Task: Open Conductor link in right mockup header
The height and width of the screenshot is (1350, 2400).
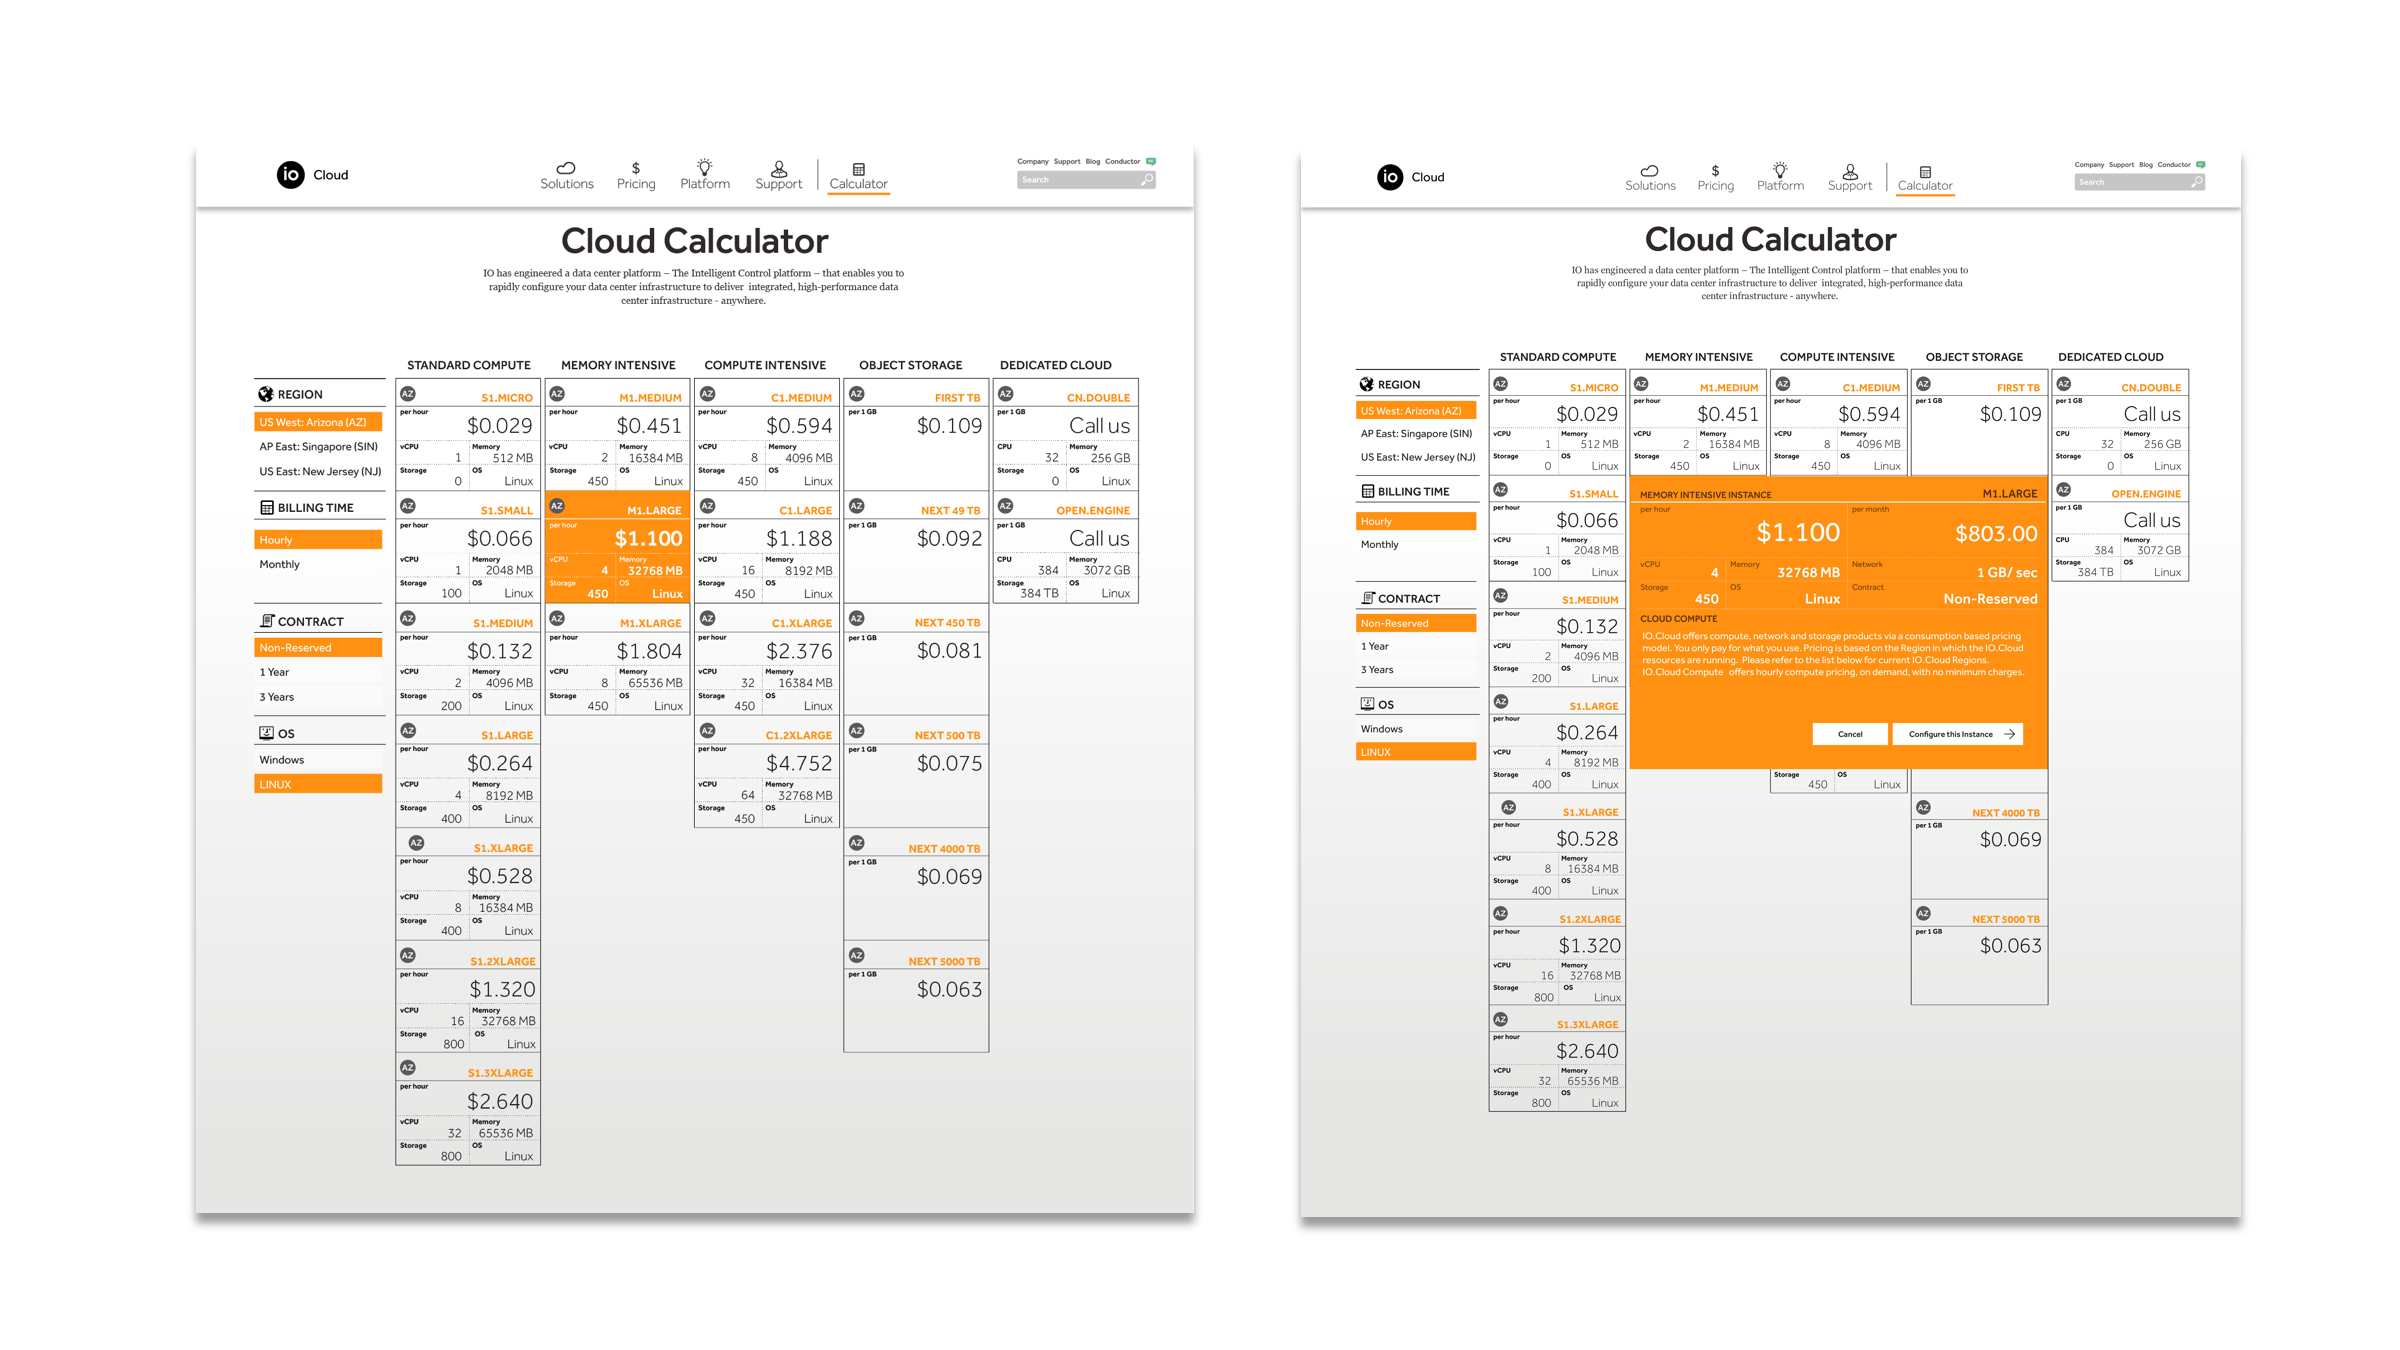Action: (2174, 164)
